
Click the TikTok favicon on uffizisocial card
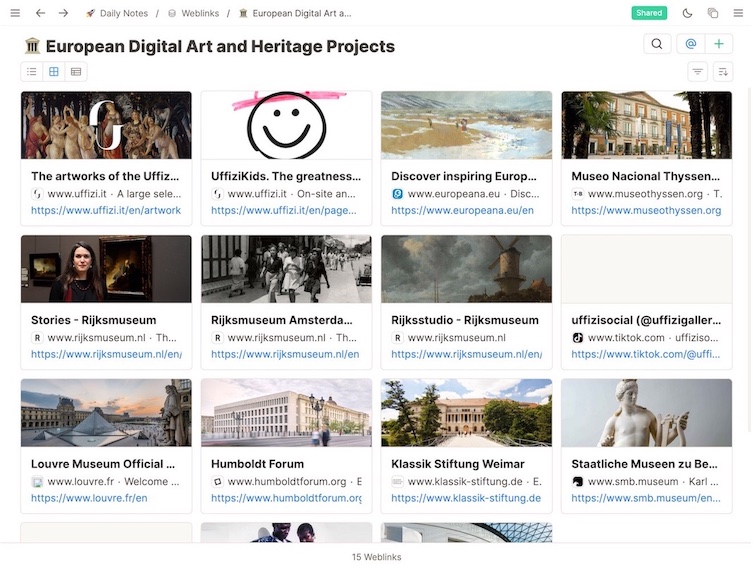578,338
